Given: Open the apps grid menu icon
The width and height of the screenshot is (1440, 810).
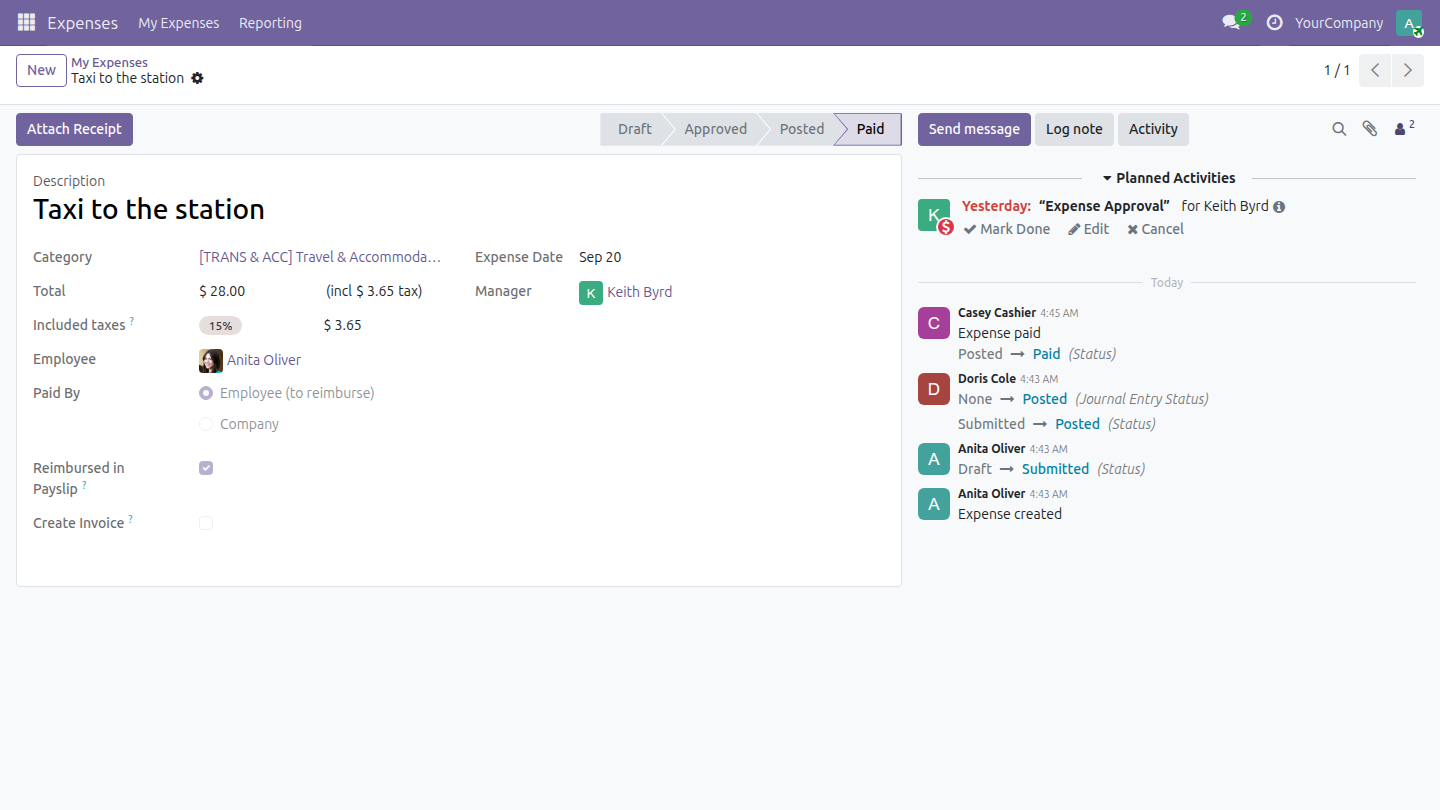Looking at the screenshot, I should click(x=26, y=22).
